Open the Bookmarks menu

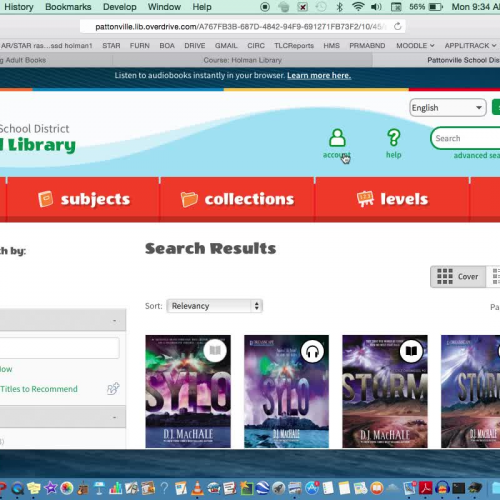coord(68,7)
